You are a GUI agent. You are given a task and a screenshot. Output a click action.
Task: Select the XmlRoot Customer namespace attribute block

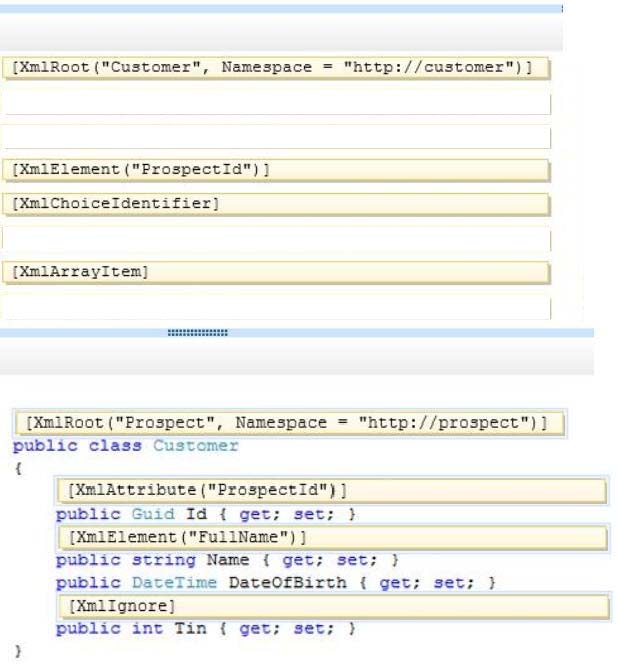tap(276, 68)
